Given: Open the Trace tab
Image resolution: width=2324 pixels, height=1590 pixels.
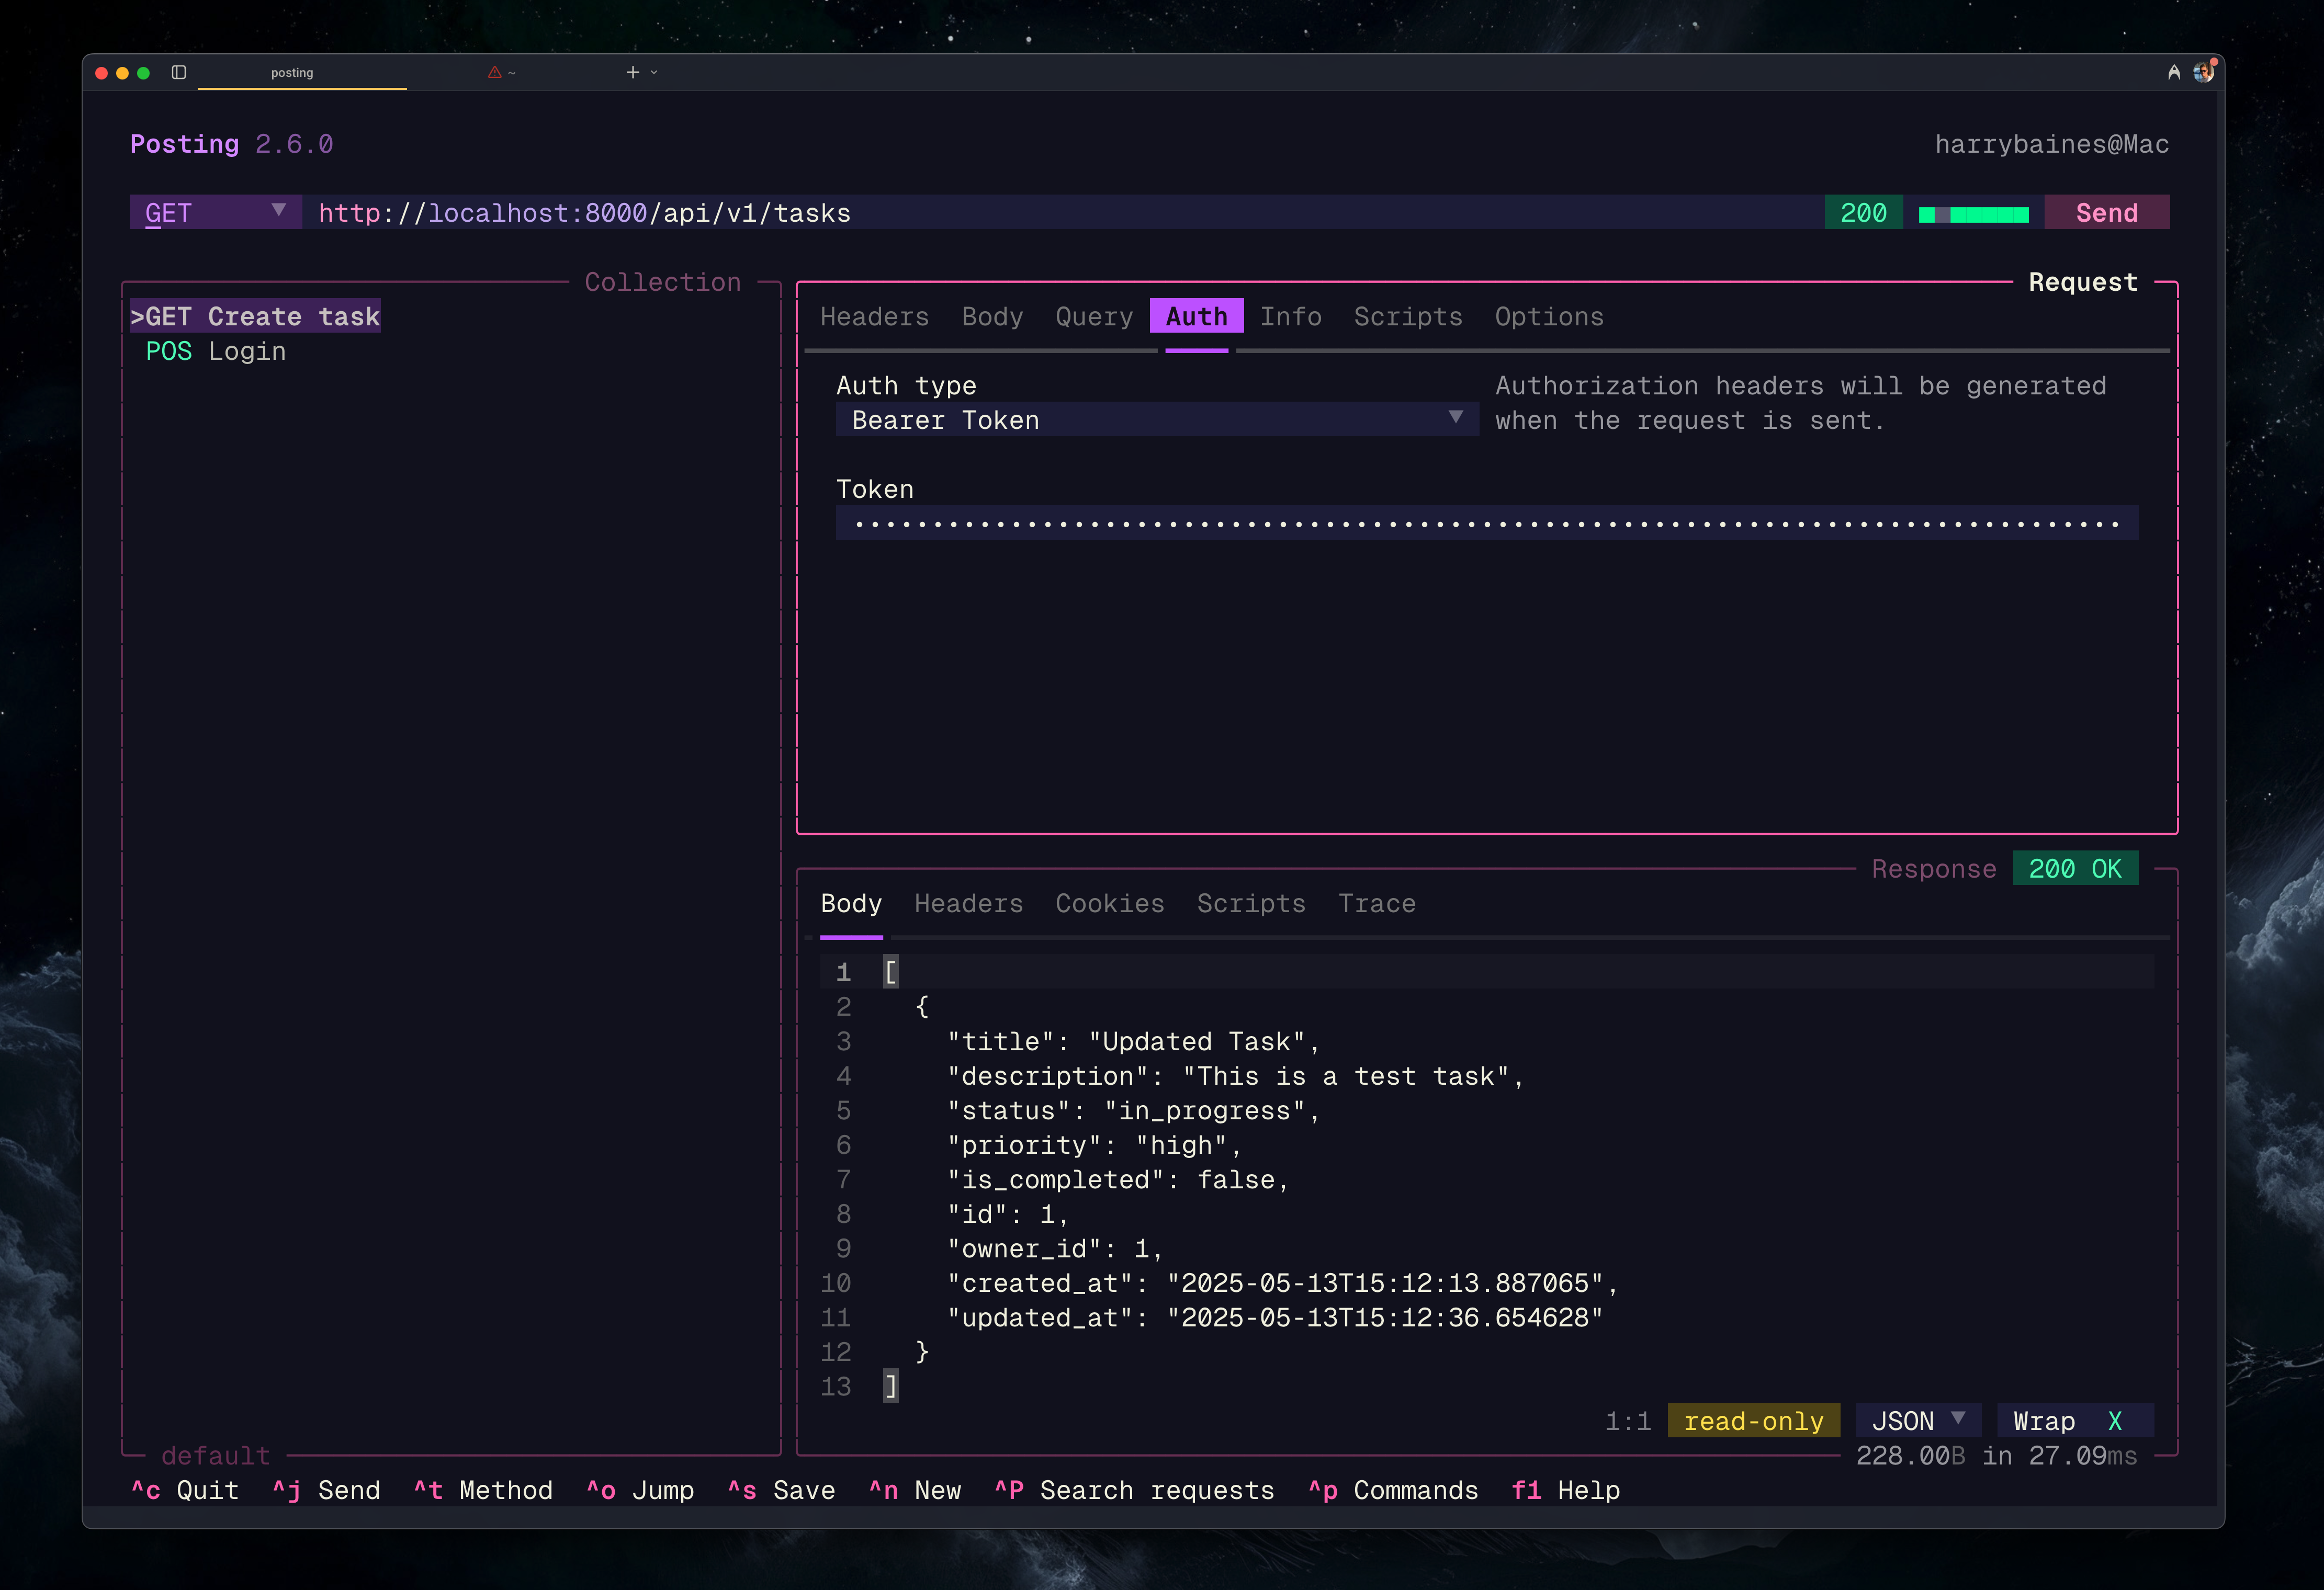Looking at the screenshot, I should [x=1377, y=903].
